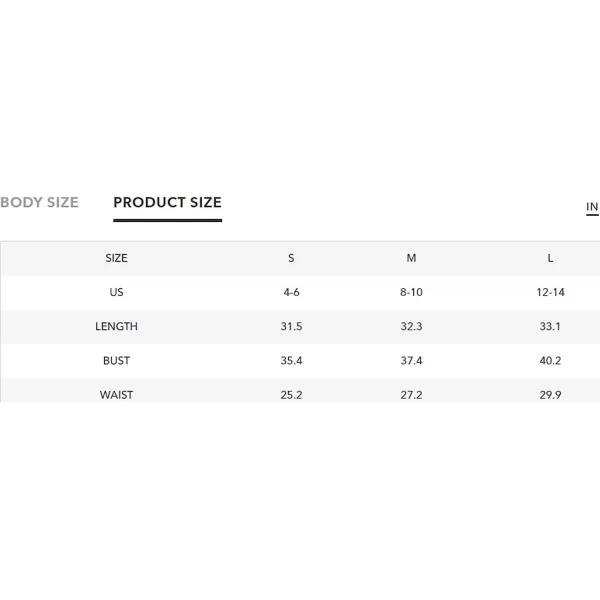Click the 35.4 bust value
600x600 pixels.
pyautogui.click(x=291, y=361)
